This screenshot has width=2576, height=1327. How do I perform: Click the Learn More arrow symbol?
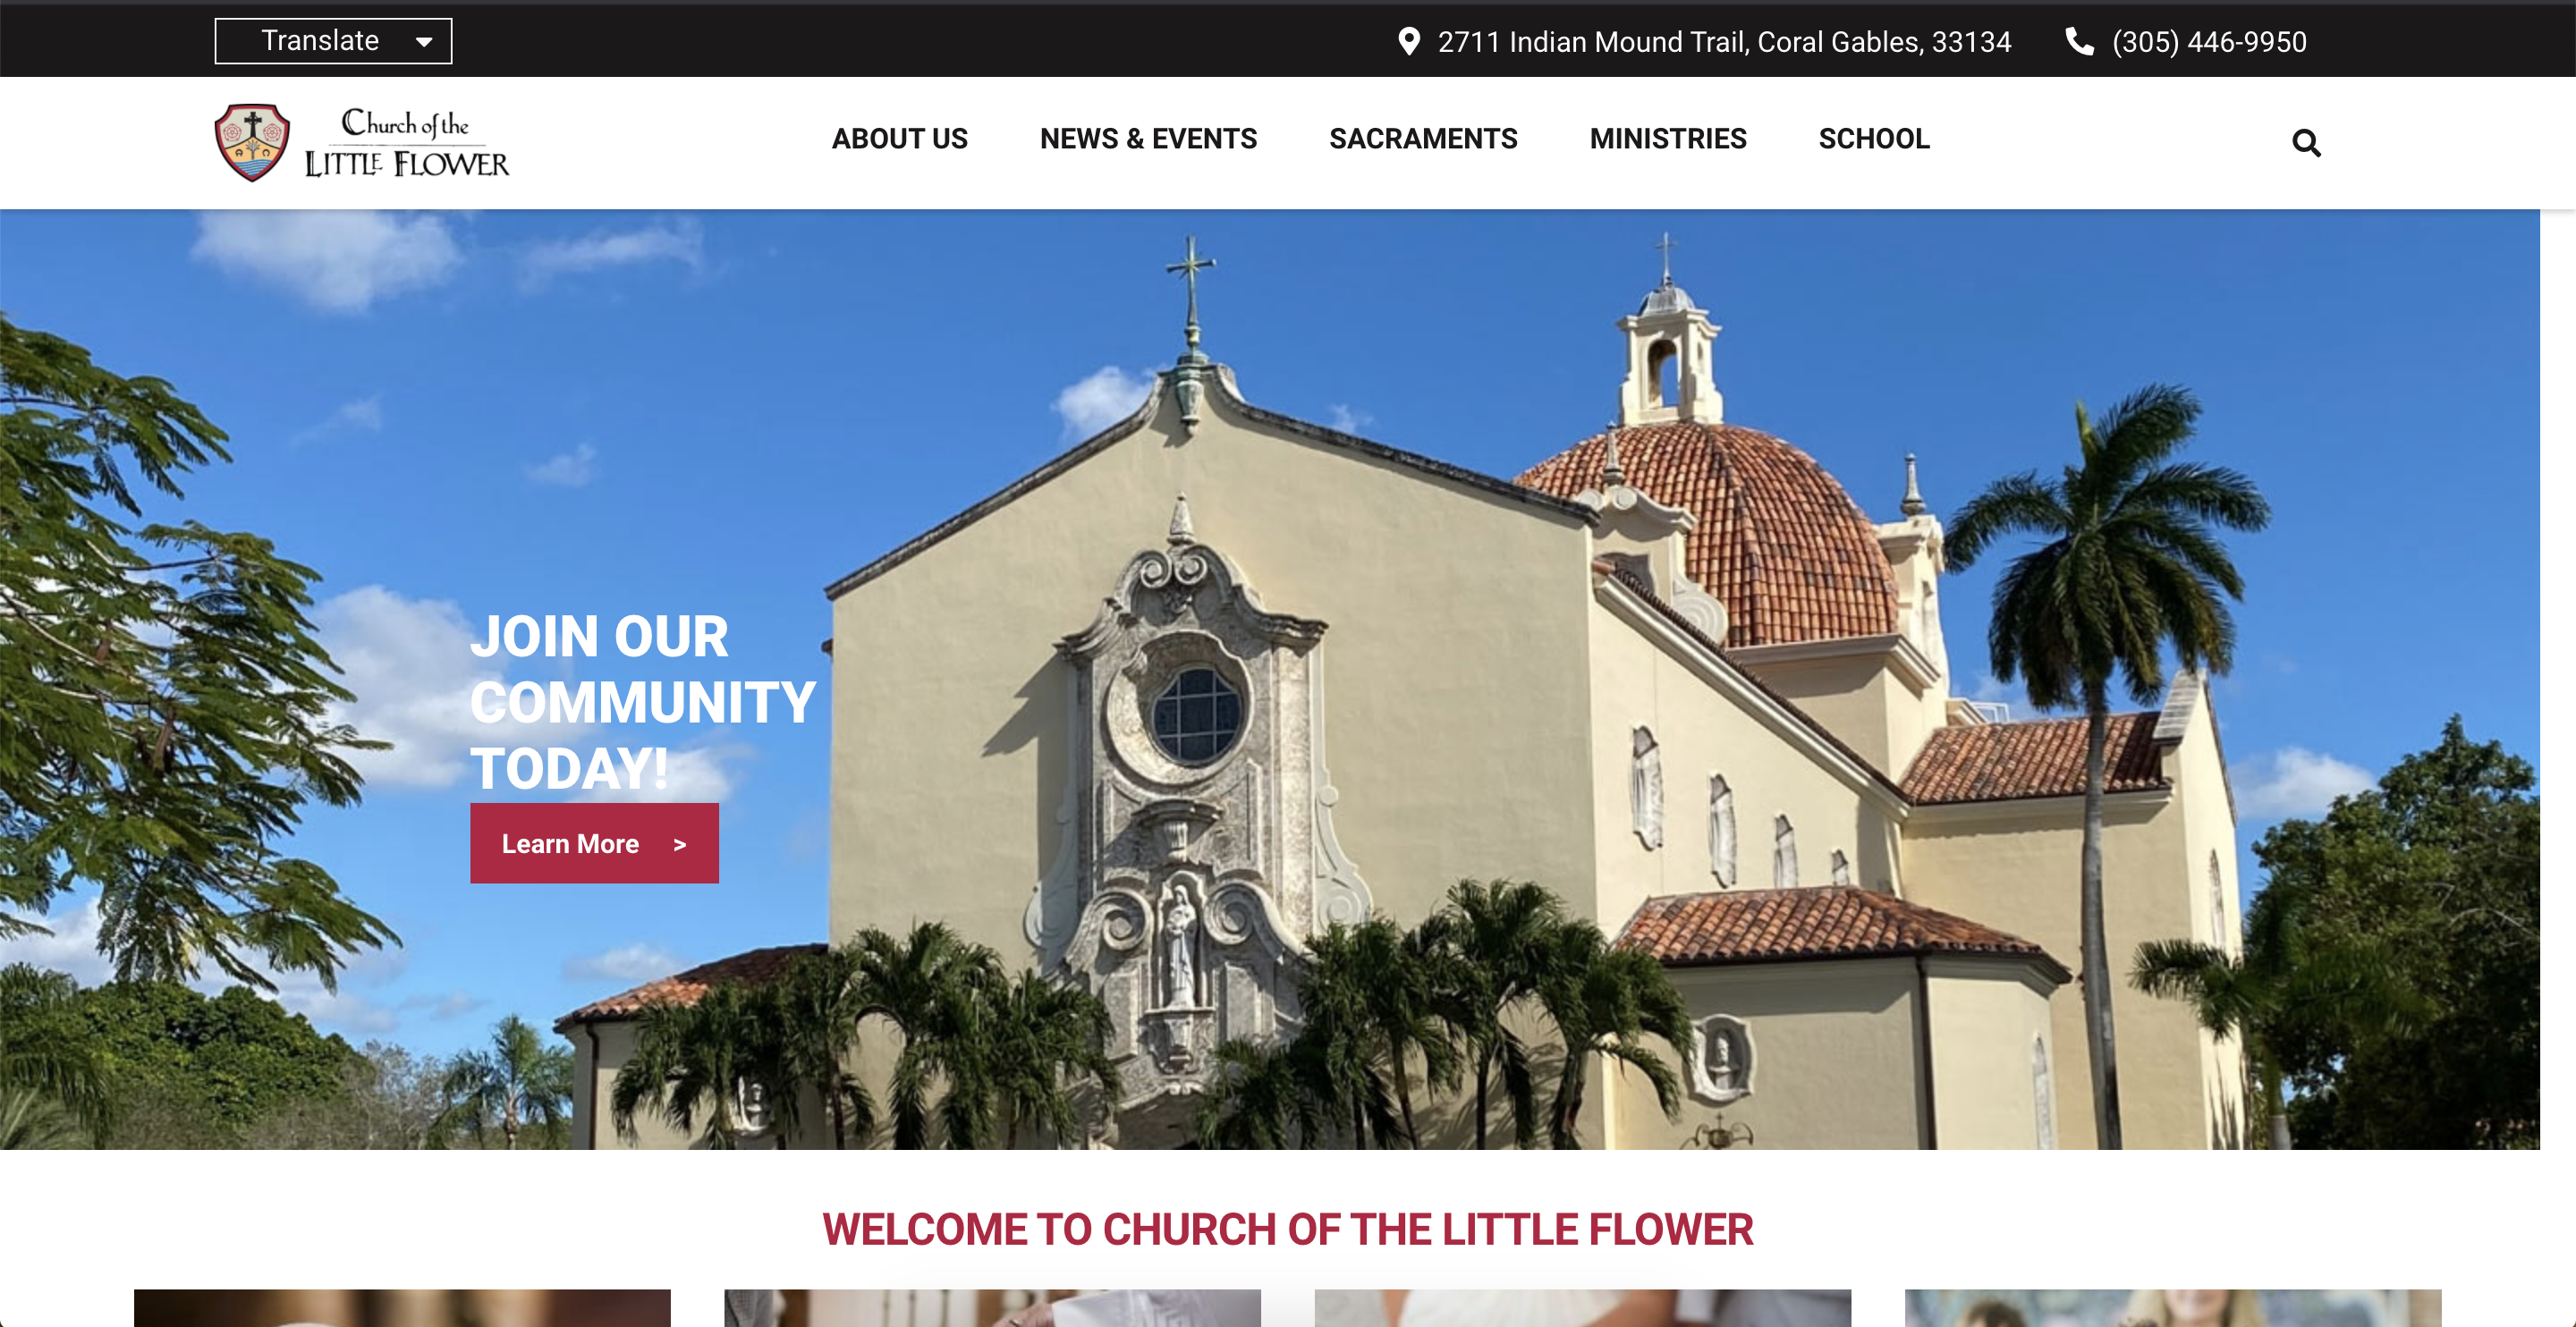(680, 845)
